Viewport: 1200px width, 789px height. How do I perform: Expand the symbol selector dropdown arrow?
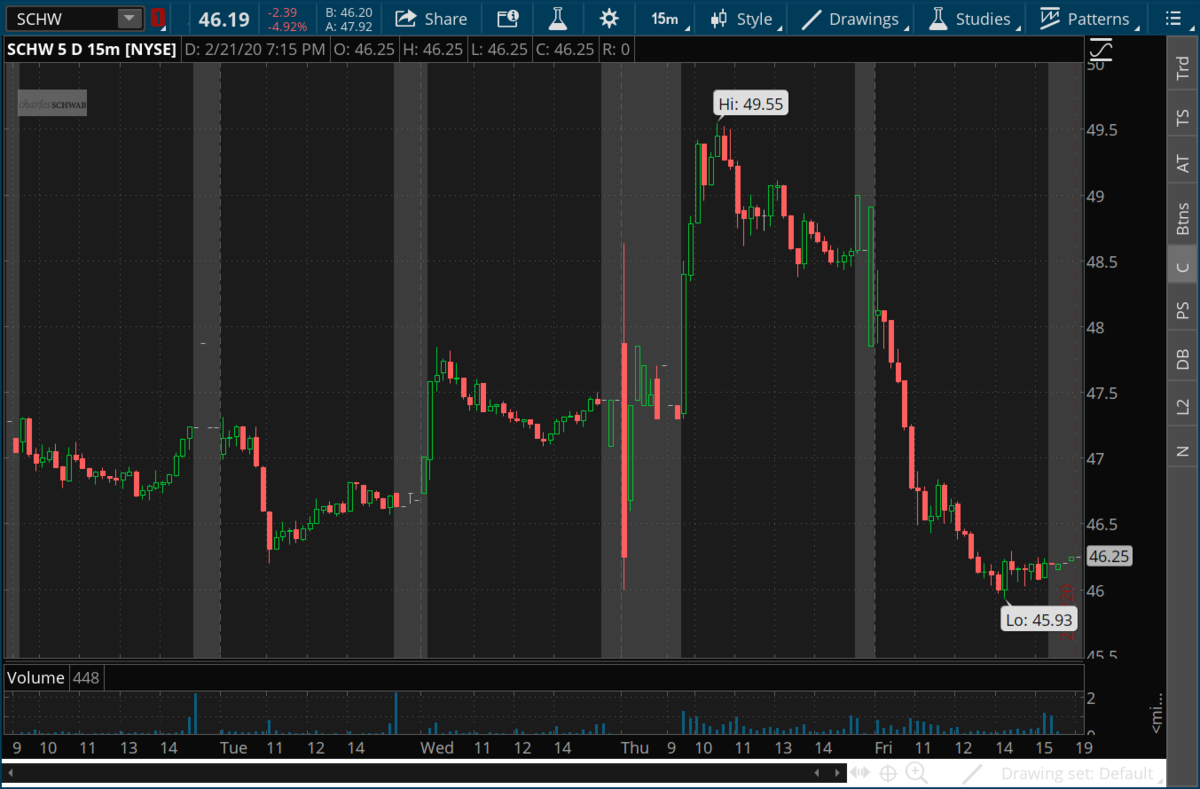[131, 18]
